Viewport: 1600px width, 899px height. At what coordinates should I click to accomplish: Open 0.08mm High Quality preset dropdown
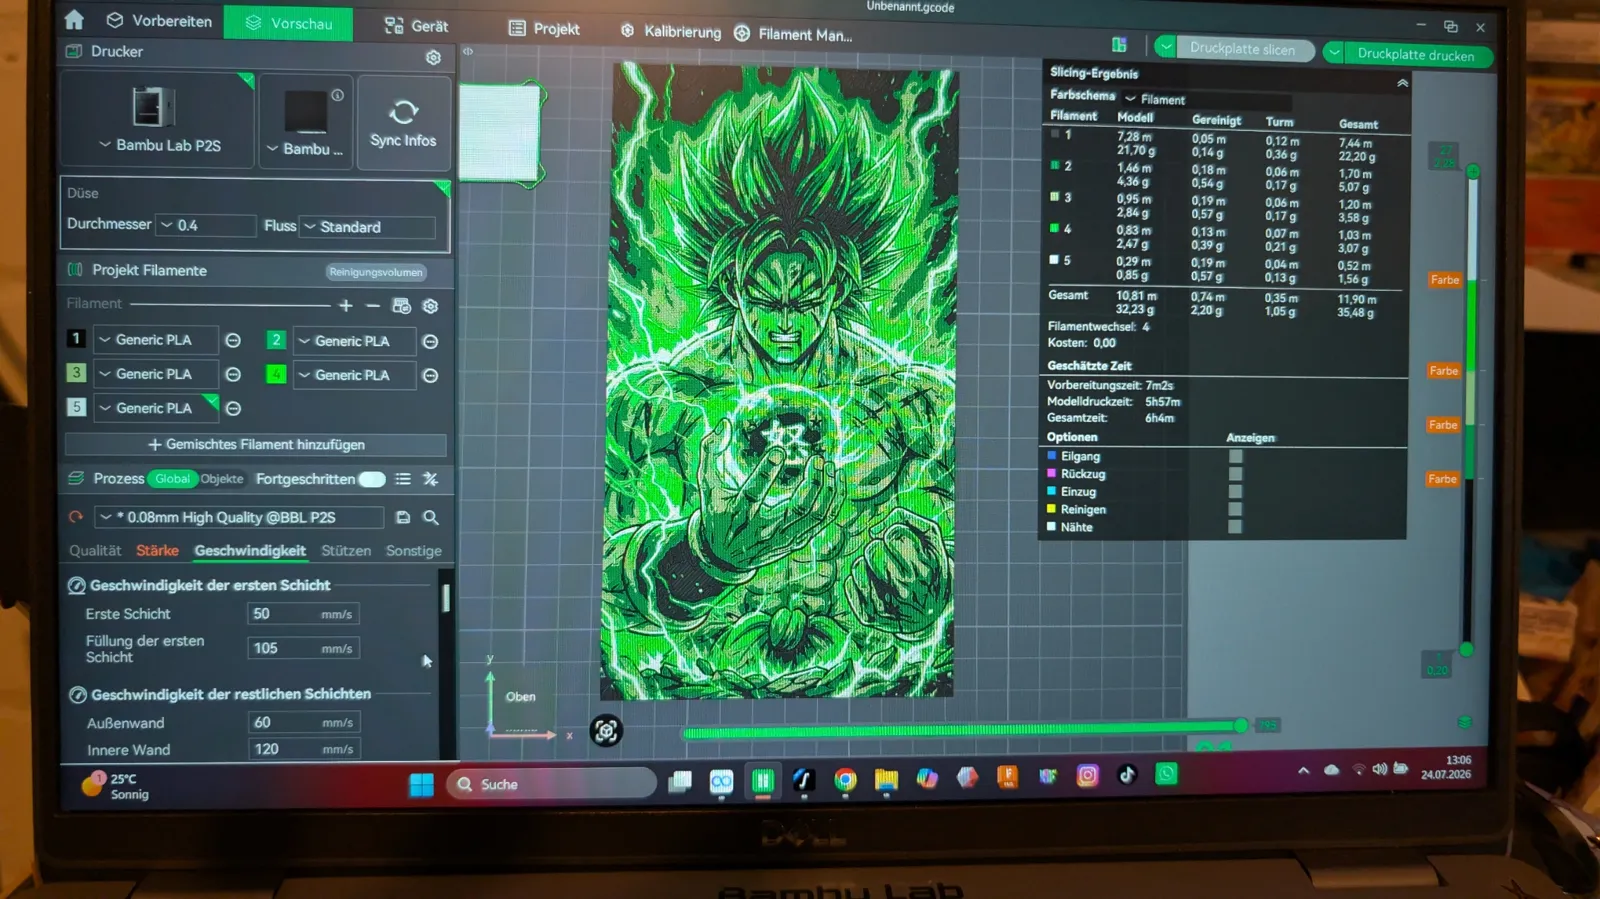click(239, 517)
